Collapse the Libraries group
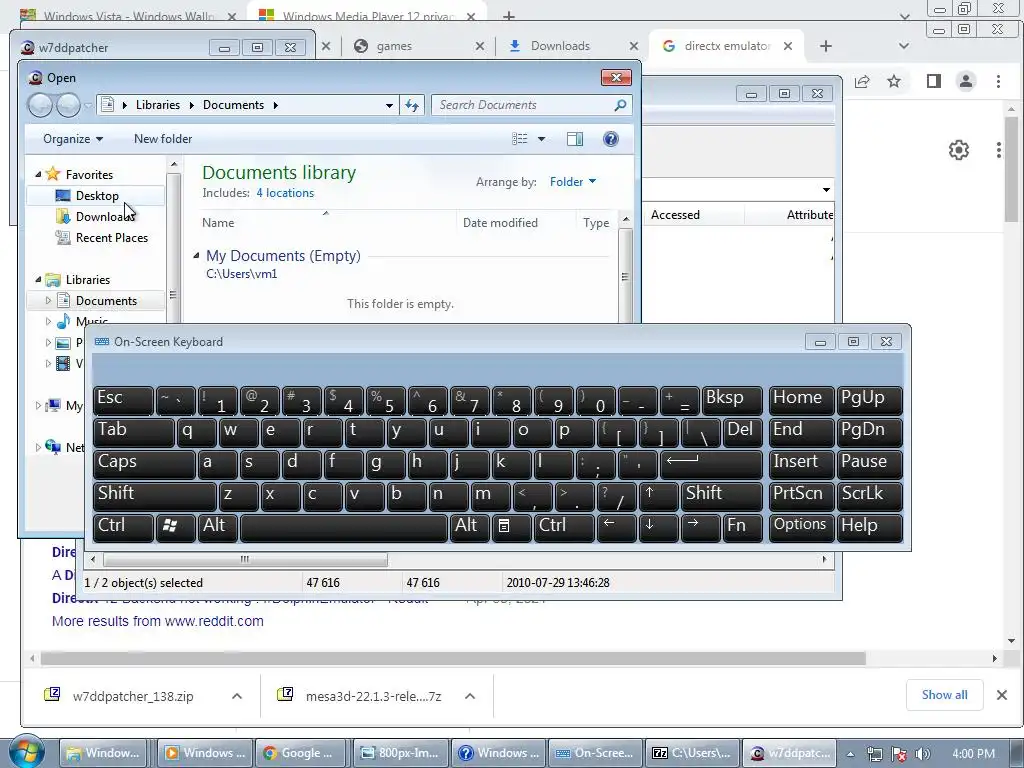Viewport: 1024px width, 768px height. (38, 280)
